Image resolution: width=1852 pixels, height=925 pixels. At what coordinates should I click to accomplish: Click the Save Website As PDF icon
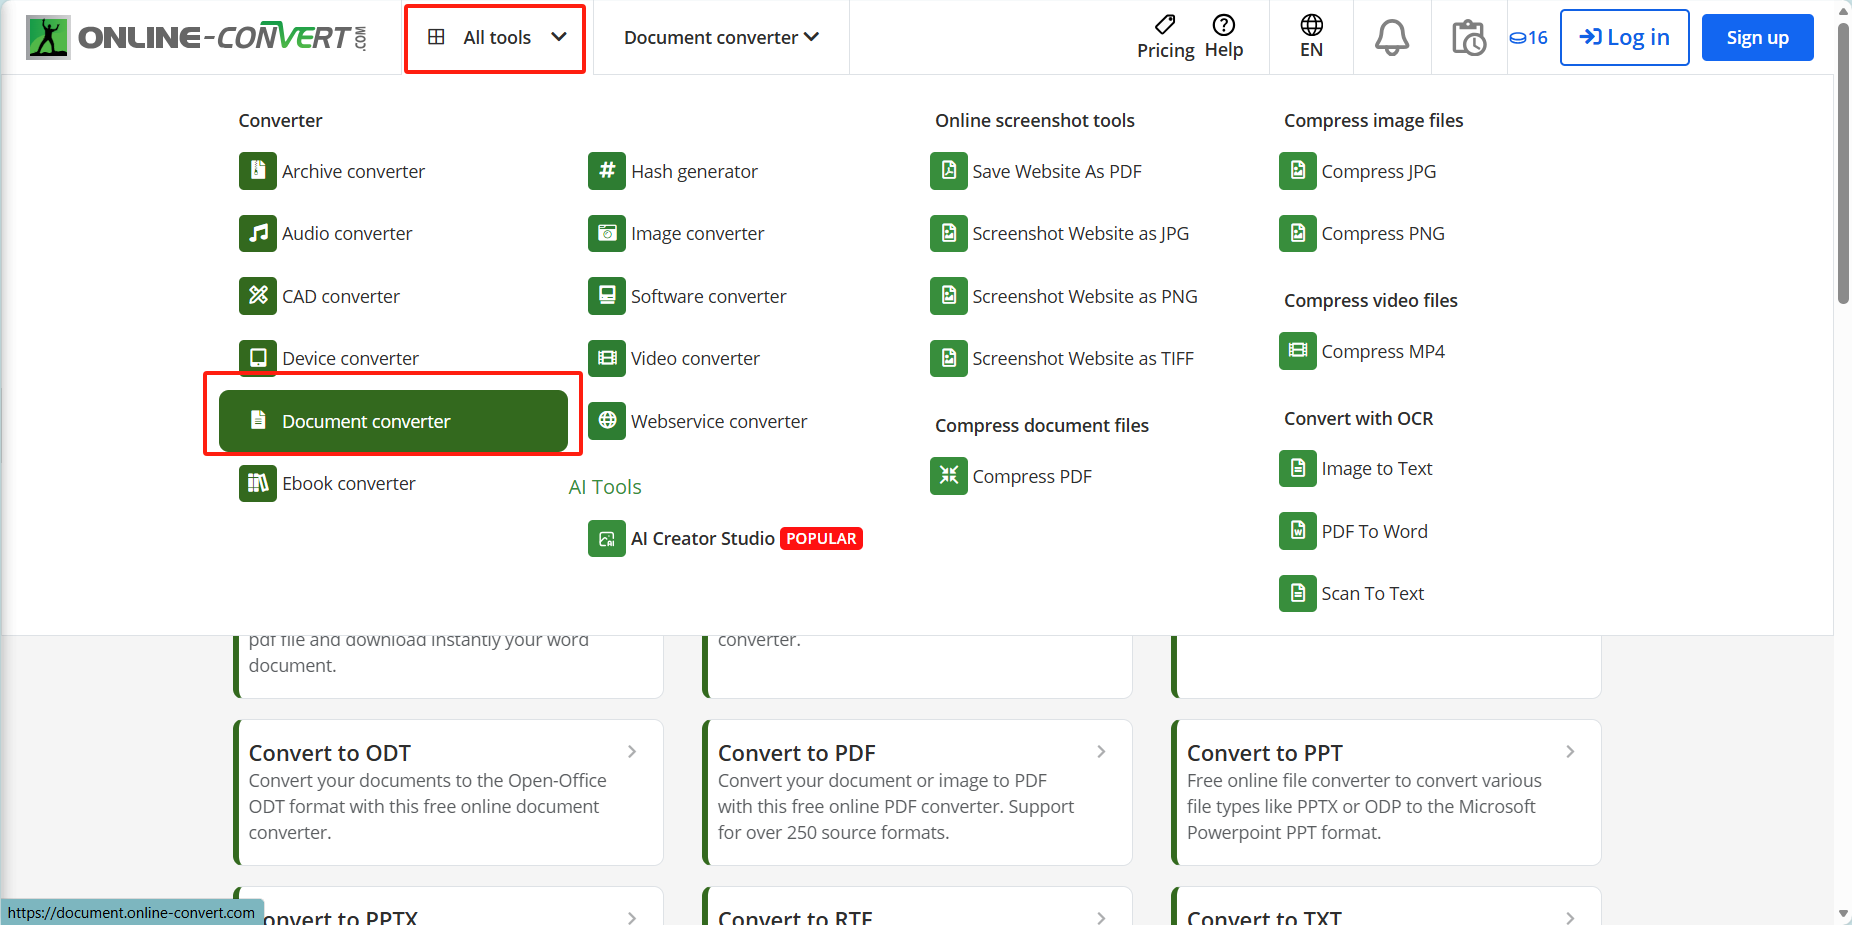pos(949,171)
